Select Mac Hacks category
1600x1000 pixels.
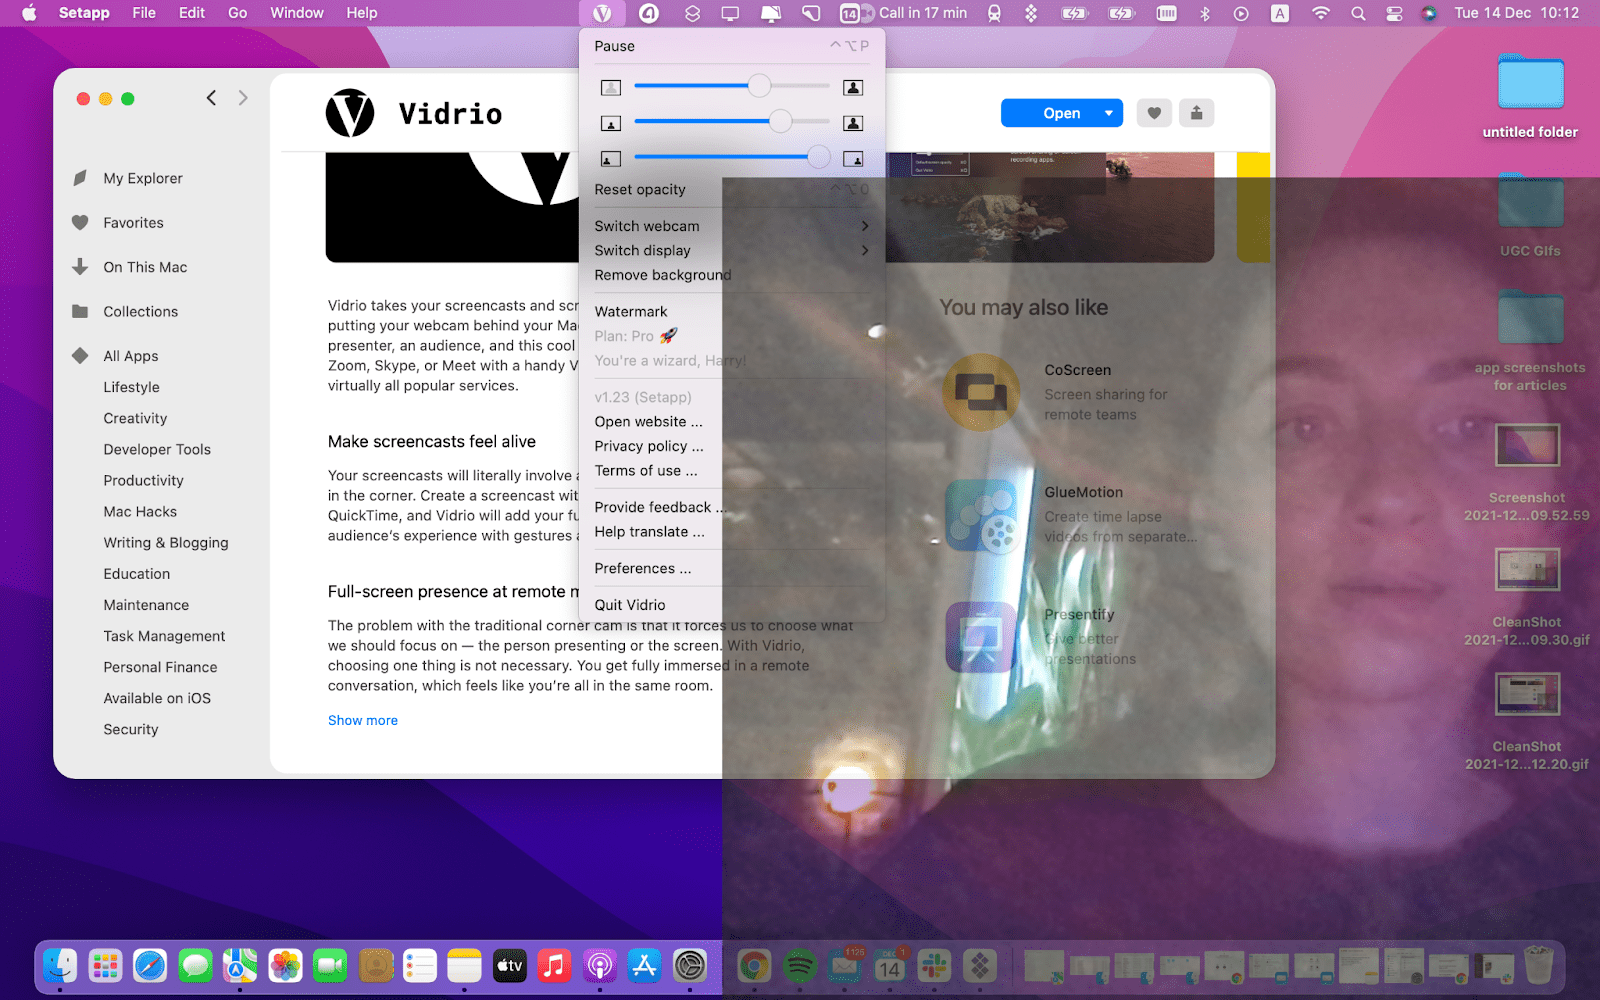(140, 511)
